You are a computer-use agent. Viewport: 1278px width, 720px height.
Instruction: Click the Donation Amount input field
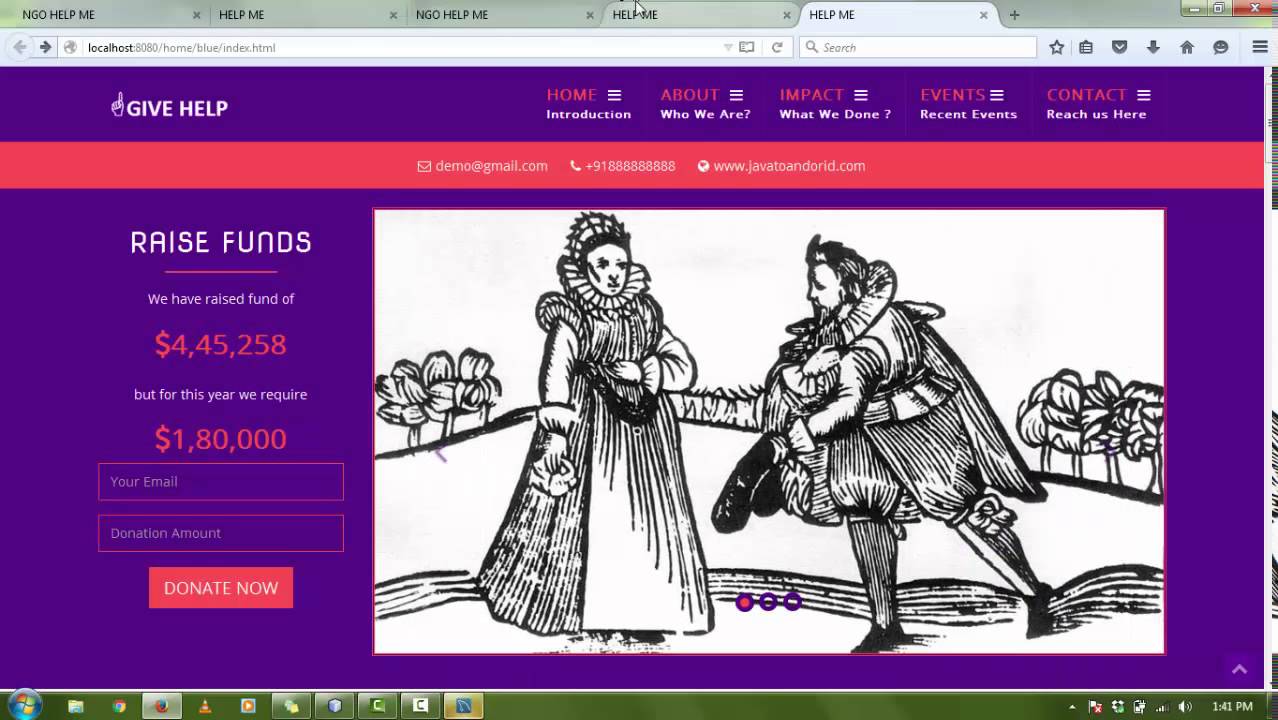pyautogui.click(x=221, y=533)
